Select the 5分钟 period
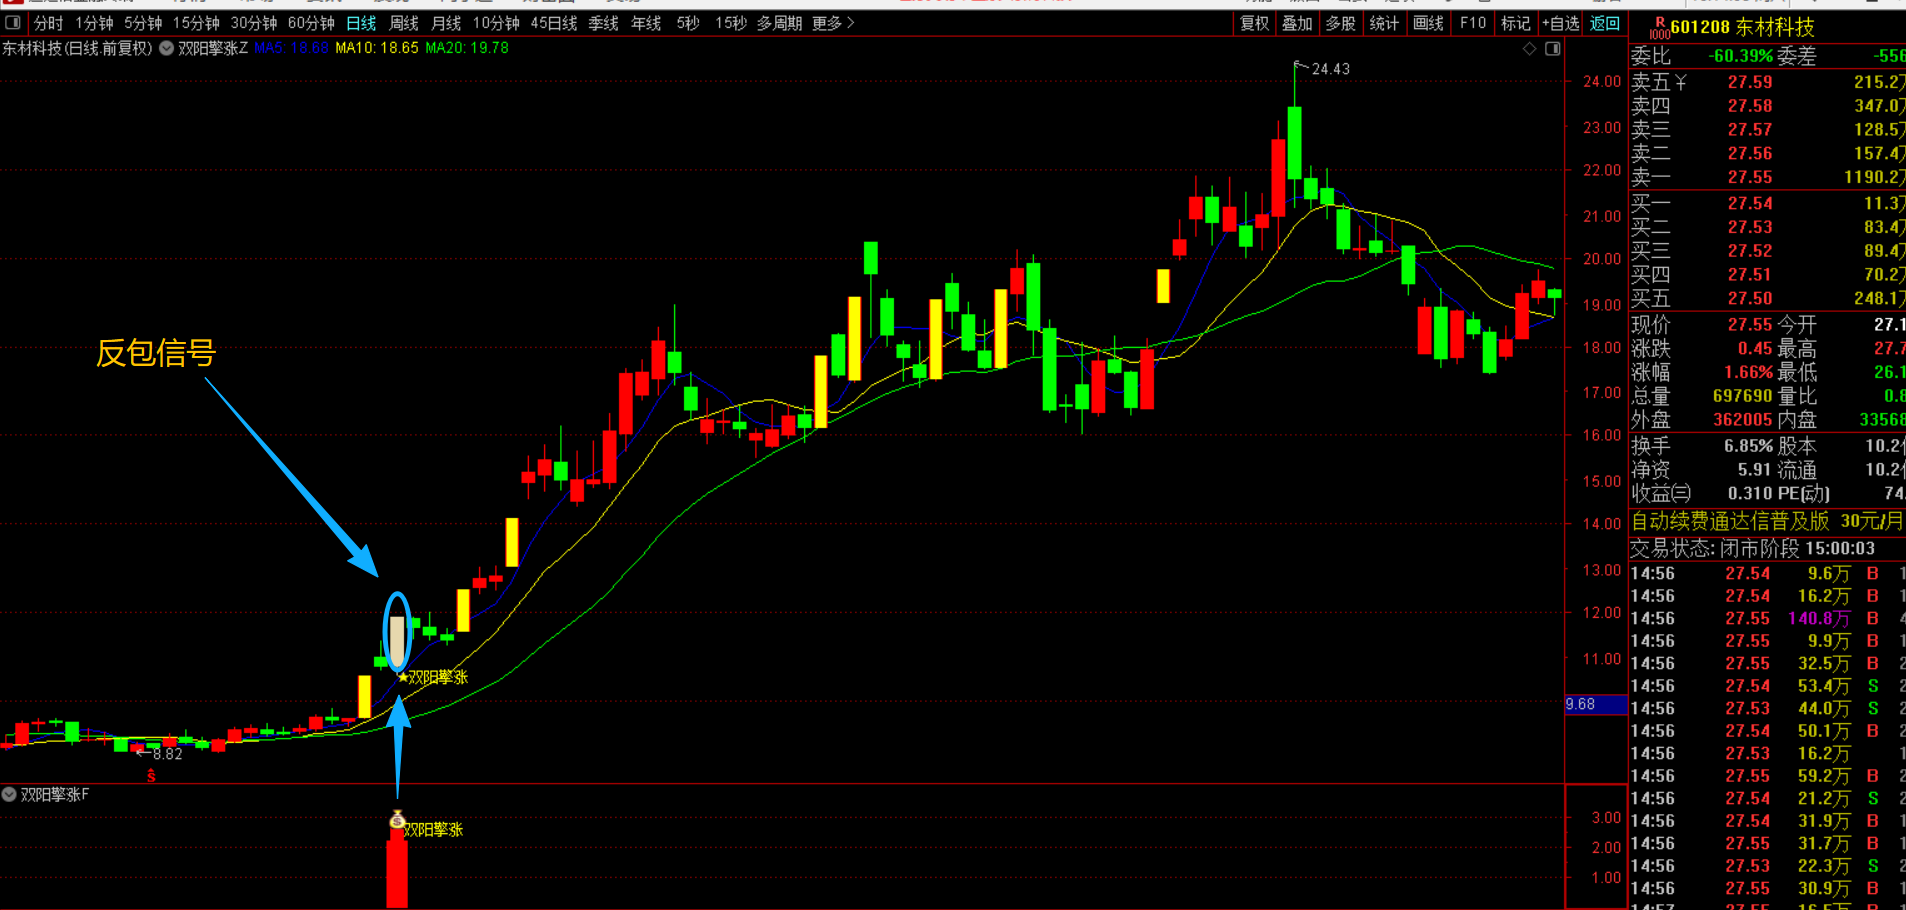 [143, 23]
